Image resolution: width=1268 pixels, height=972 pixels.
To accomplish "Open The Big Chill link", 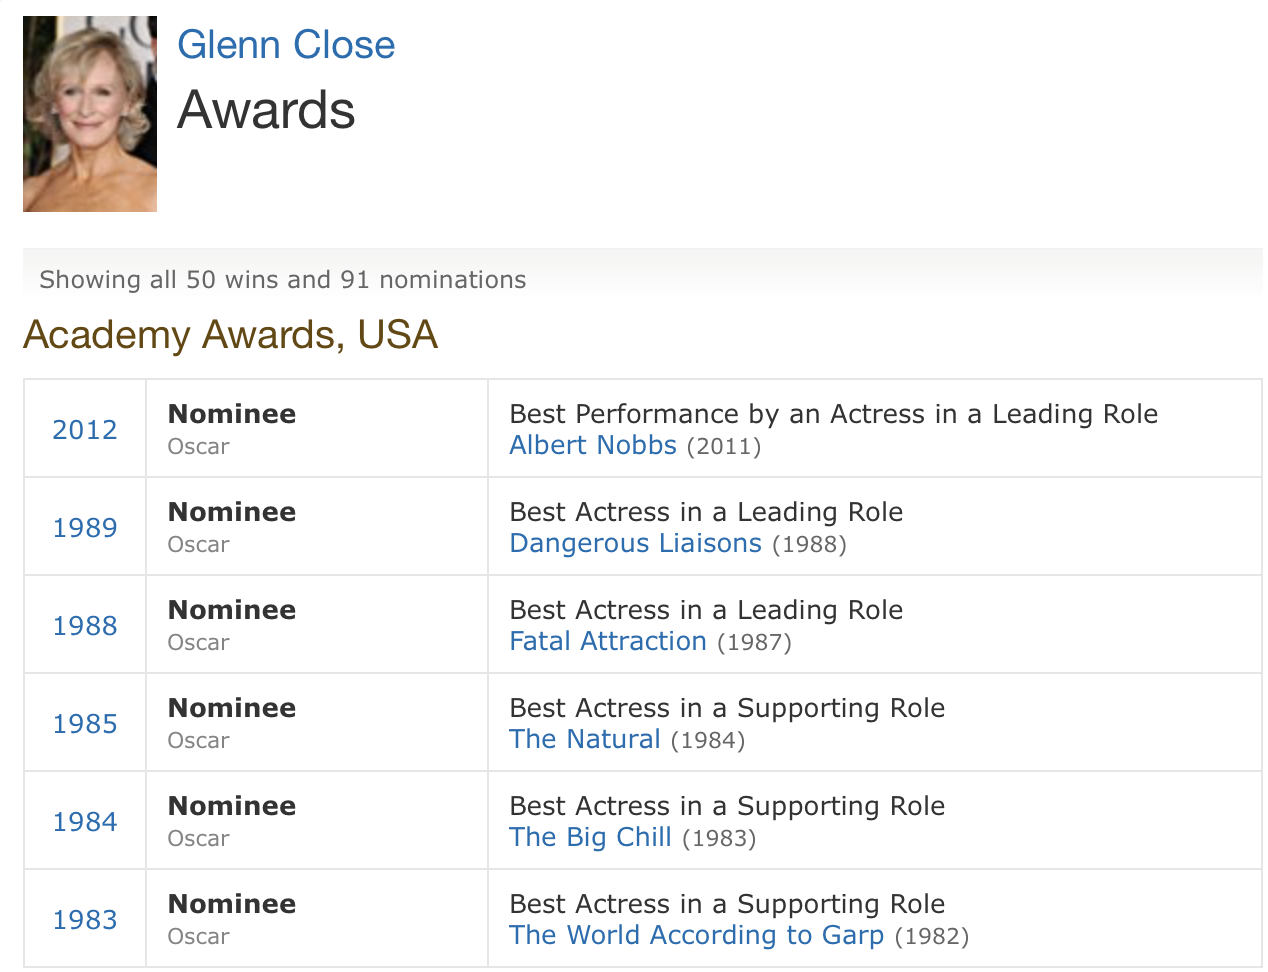I will (x=590, y=838).
